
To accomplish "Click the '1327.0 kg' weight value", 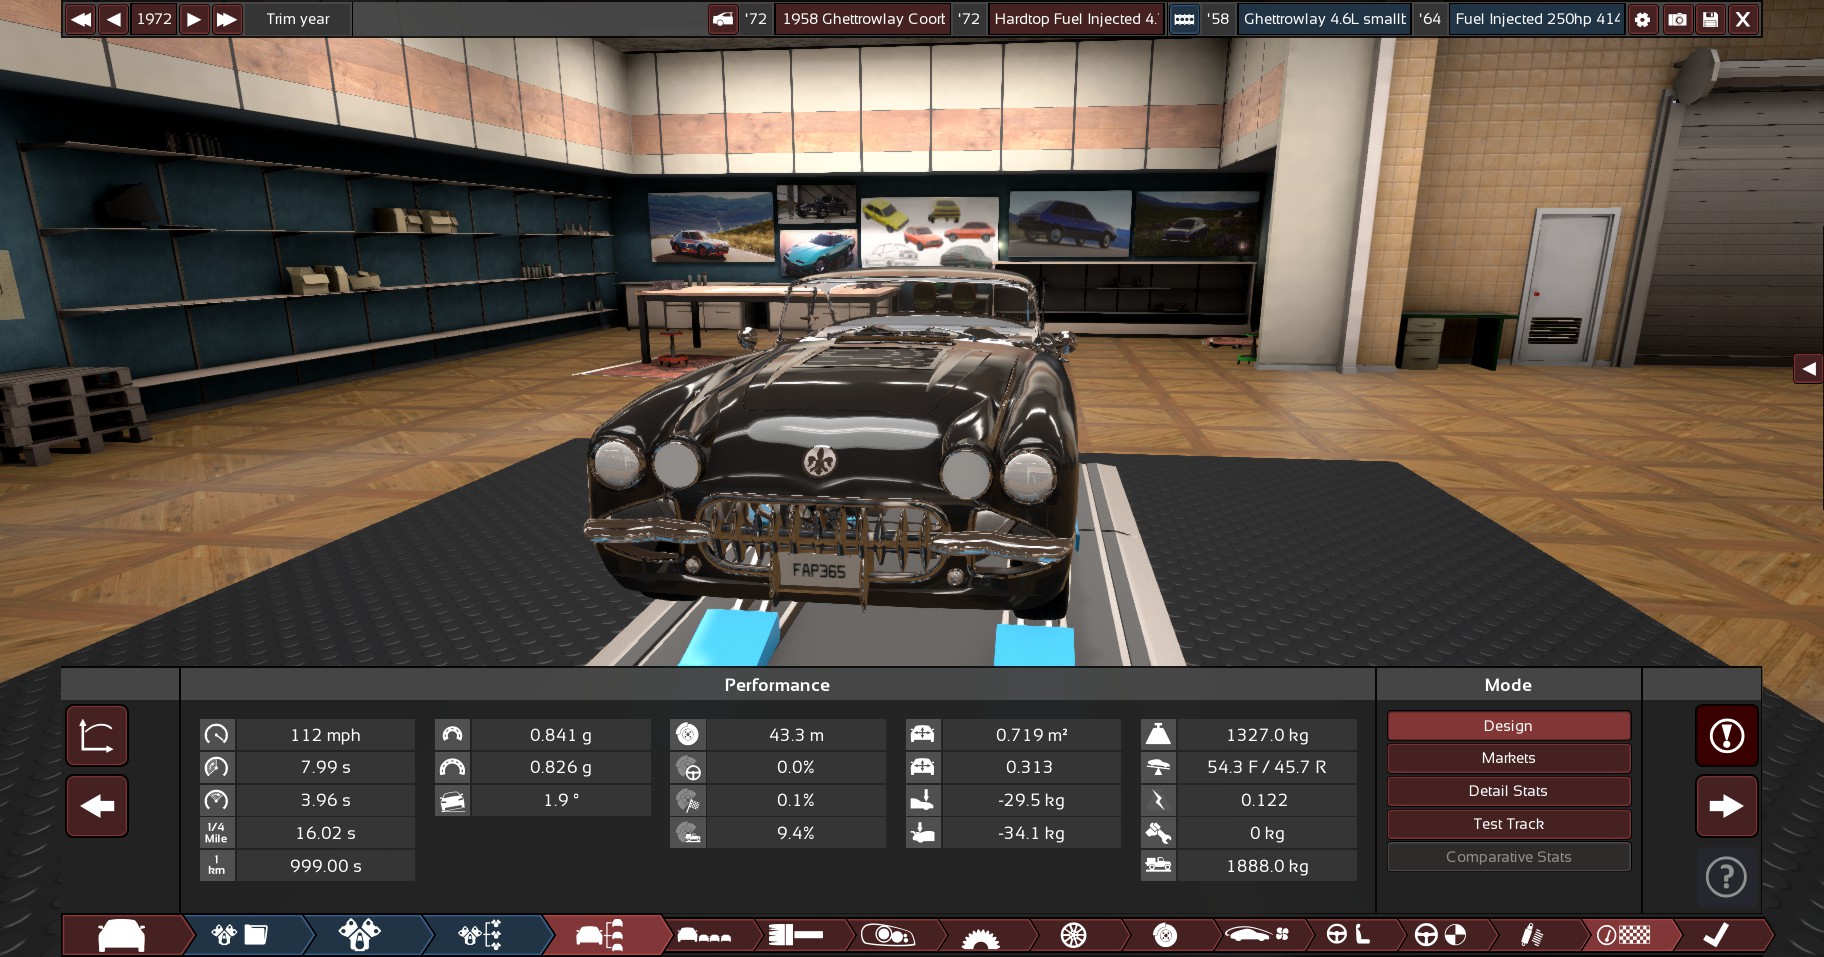I will point(1267,735).
